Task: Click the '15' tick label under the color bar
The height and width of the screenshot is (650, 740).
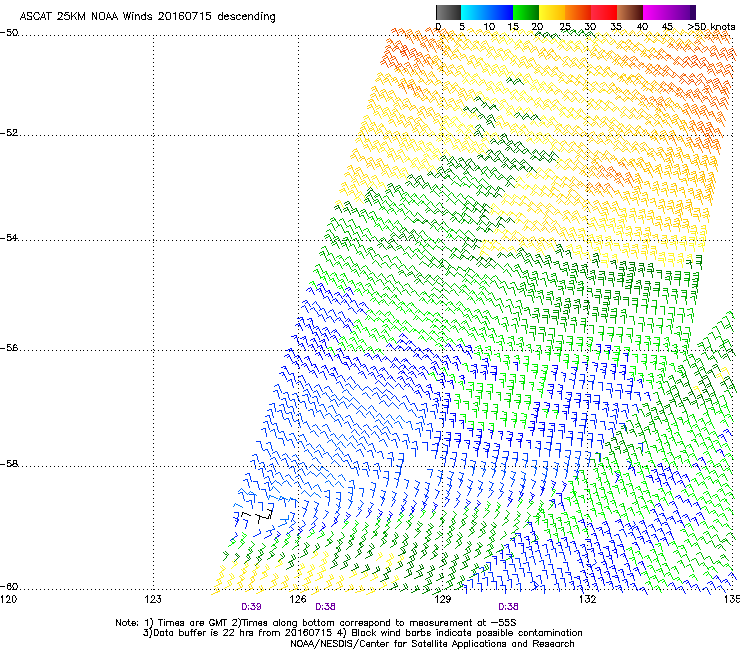Action: click(513, 27)
